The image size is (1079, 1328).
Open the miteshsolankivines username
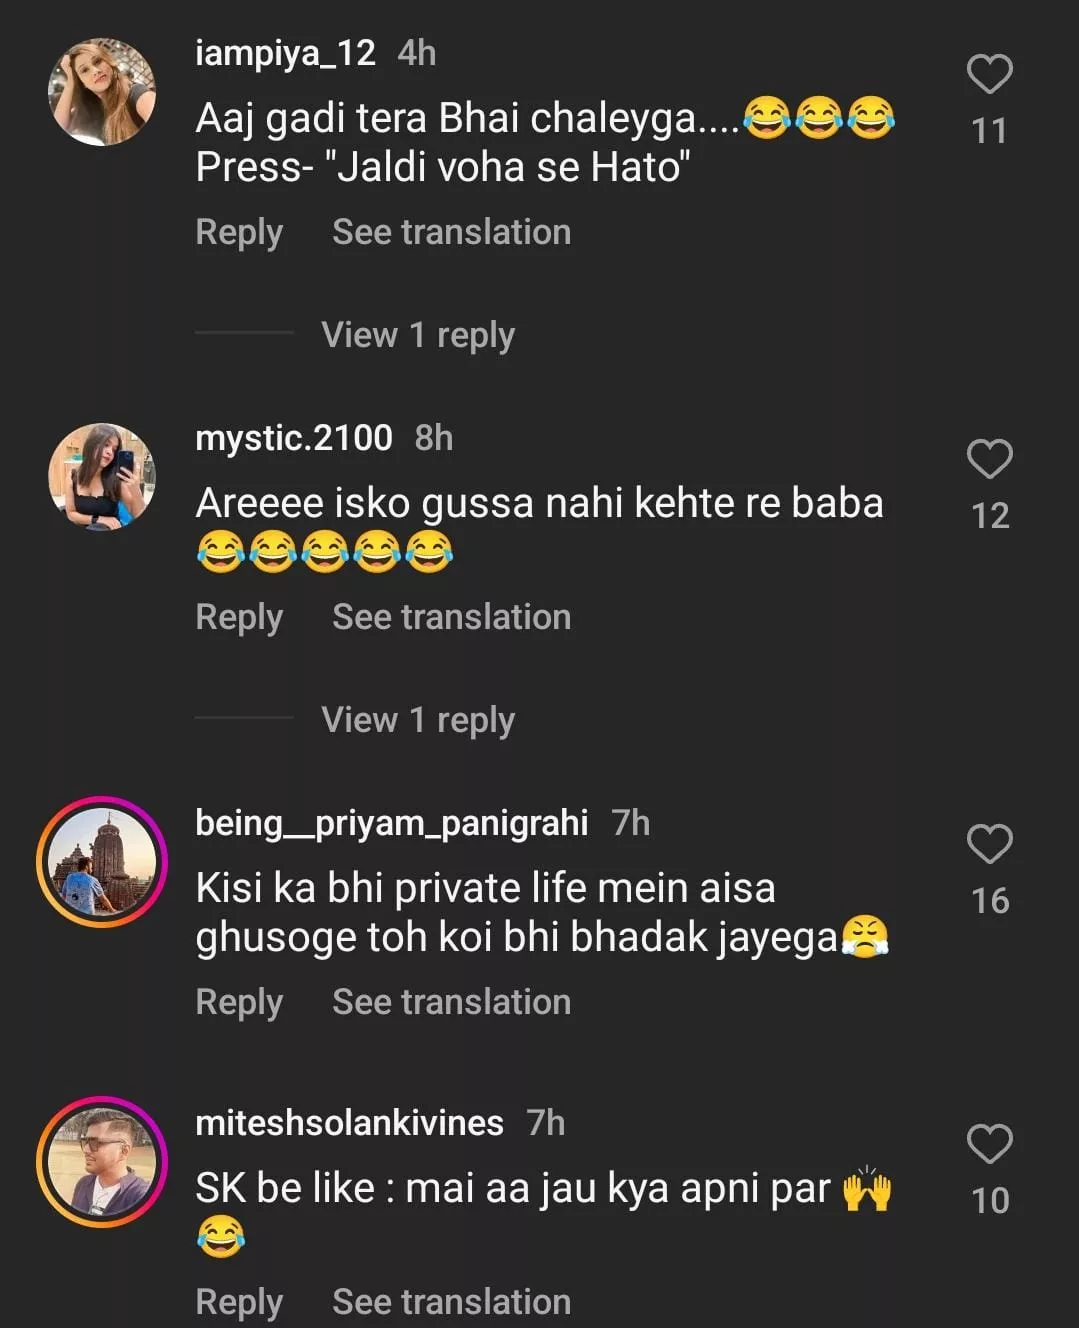349,1123
